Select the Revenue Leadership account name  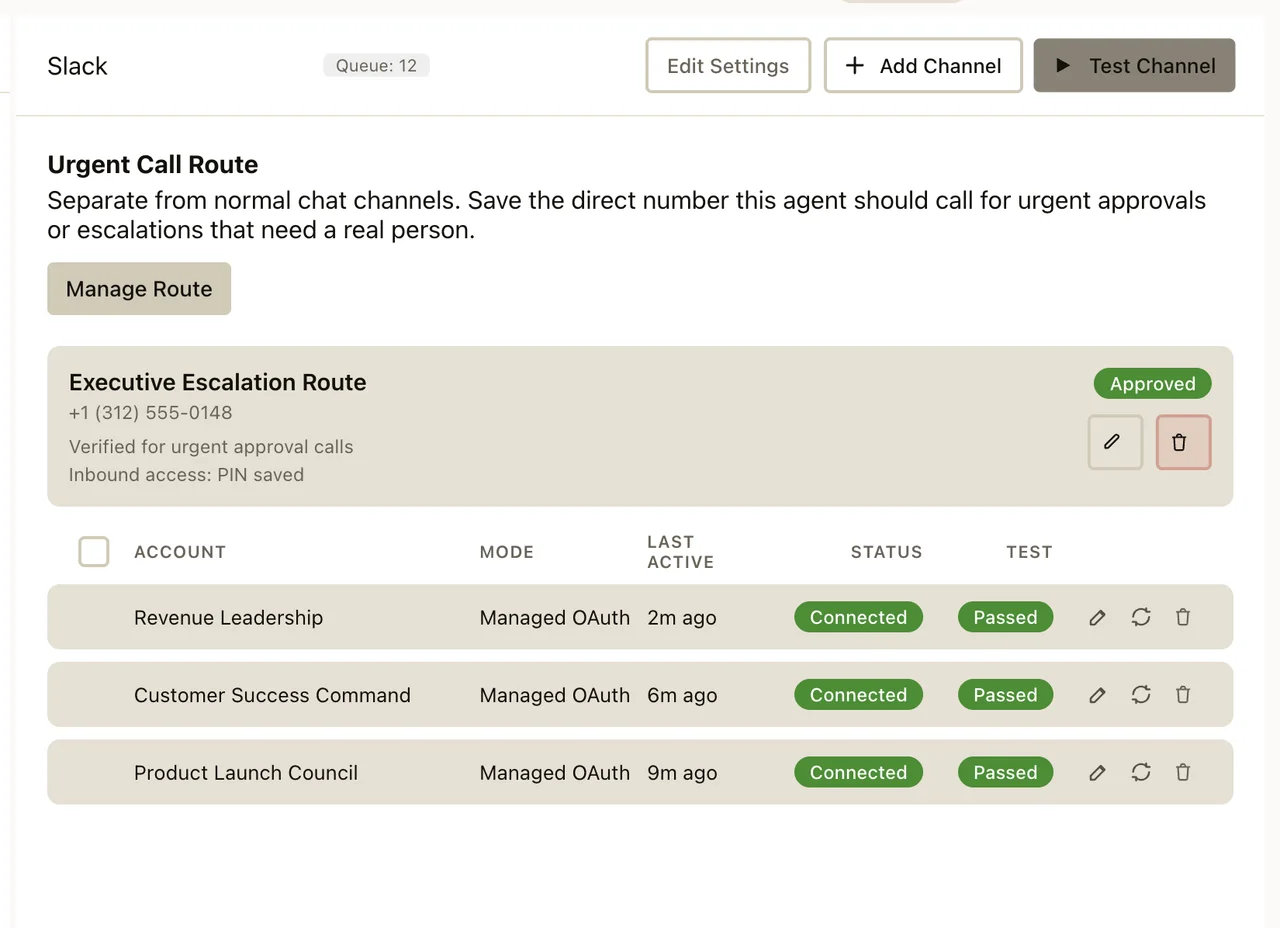(x=229, y=618)
